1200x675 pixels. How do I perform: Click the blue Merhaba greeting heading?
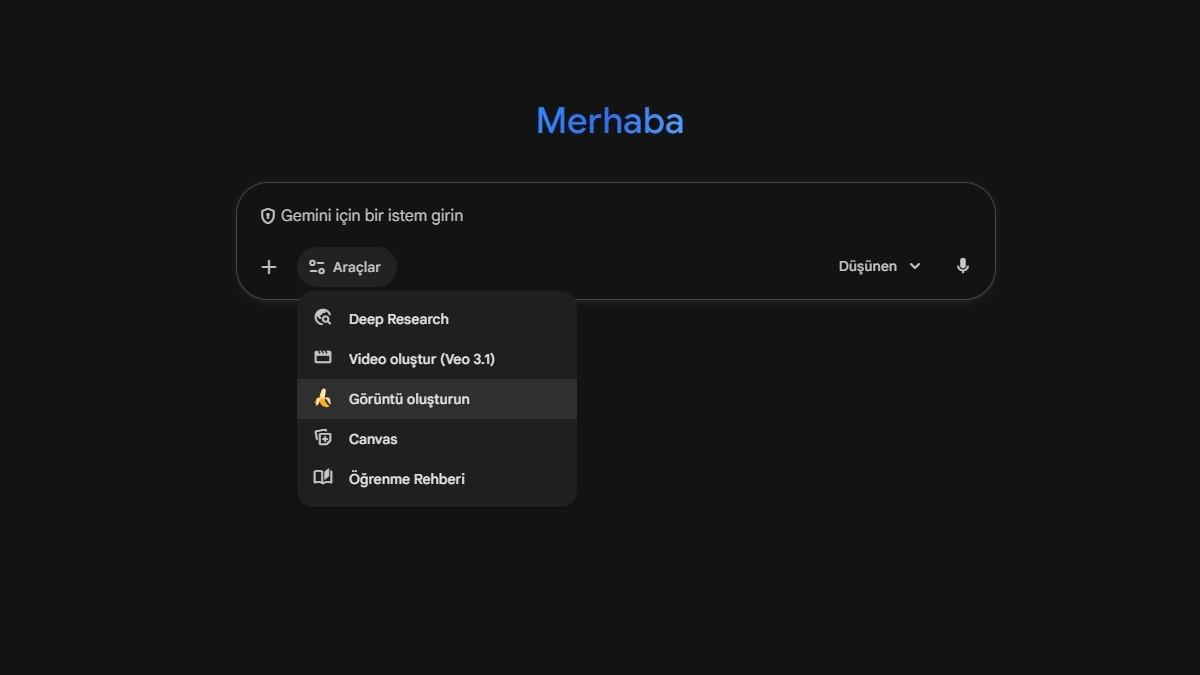pyautogui.click(x=610, y=121)
